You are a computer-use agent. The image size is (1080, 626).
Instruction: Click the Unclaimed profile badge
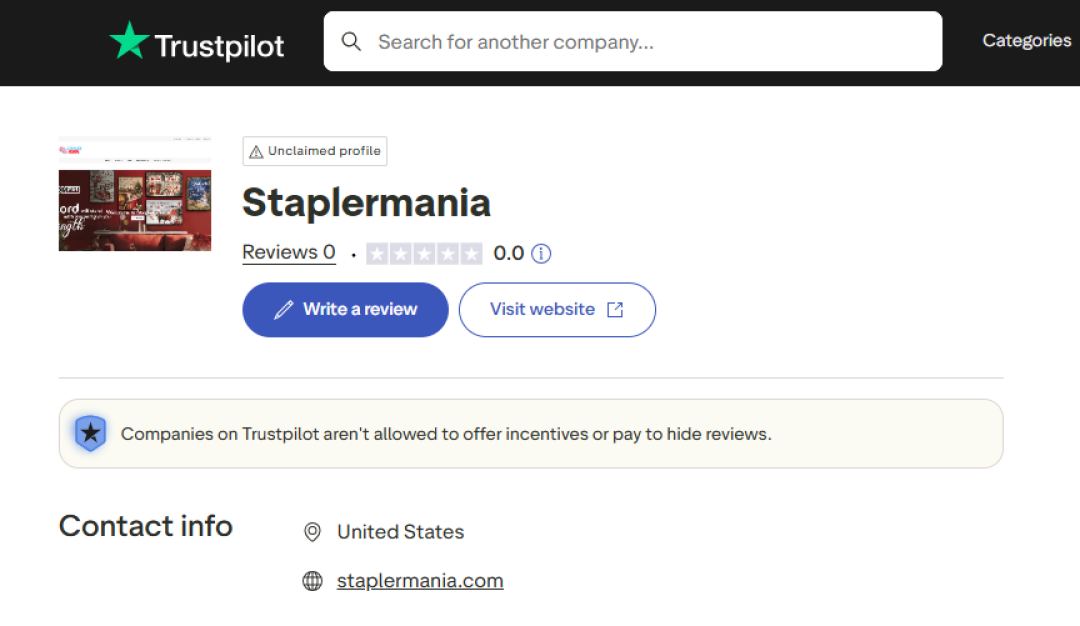pos(315,151)
